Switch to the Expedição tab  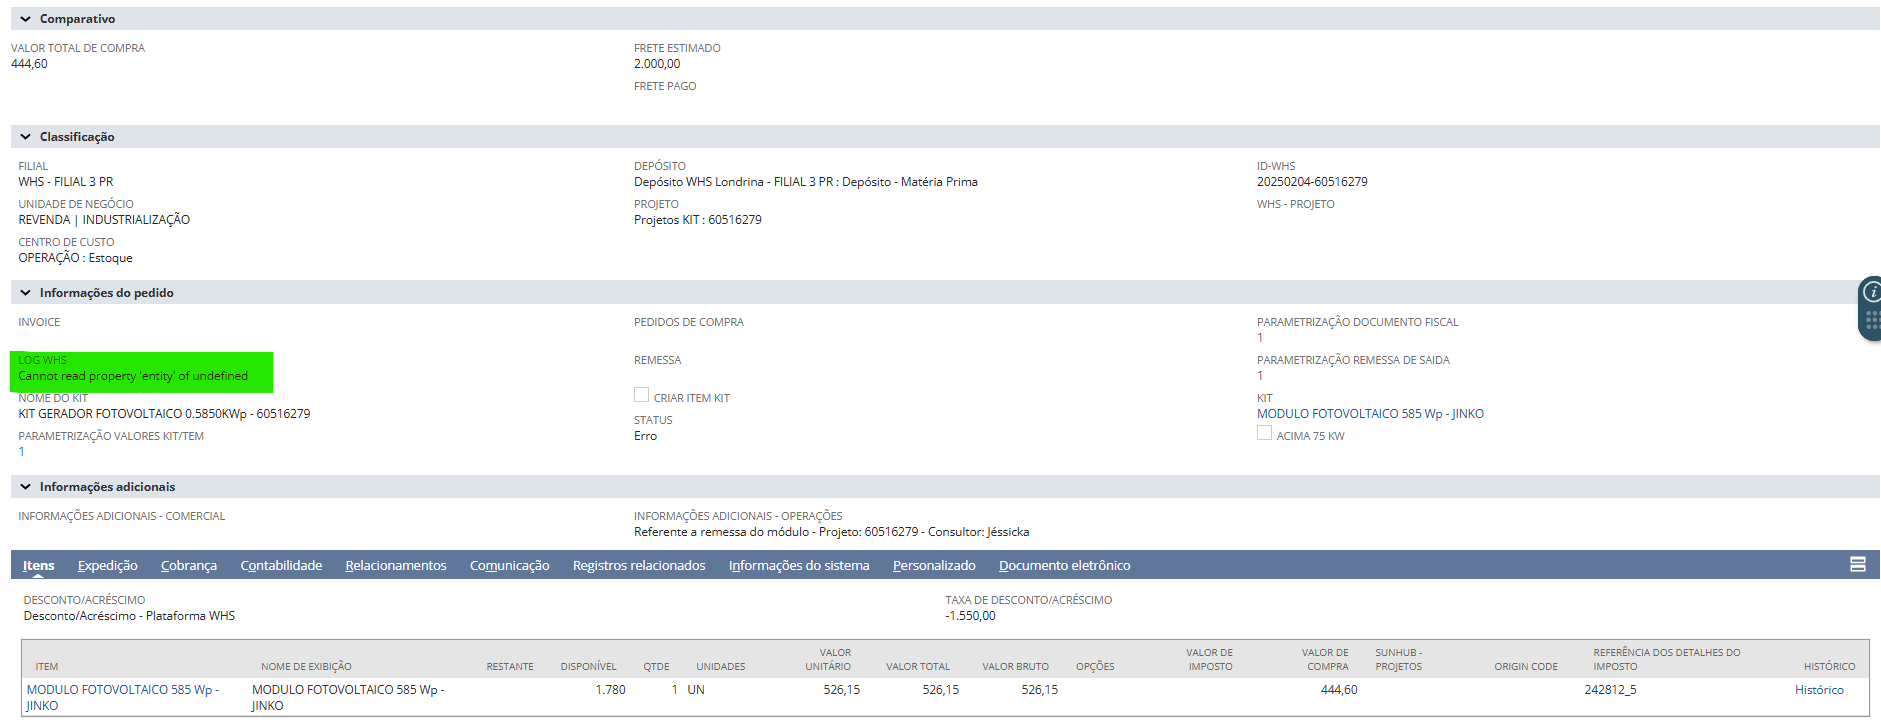click(x=107, y=566)
